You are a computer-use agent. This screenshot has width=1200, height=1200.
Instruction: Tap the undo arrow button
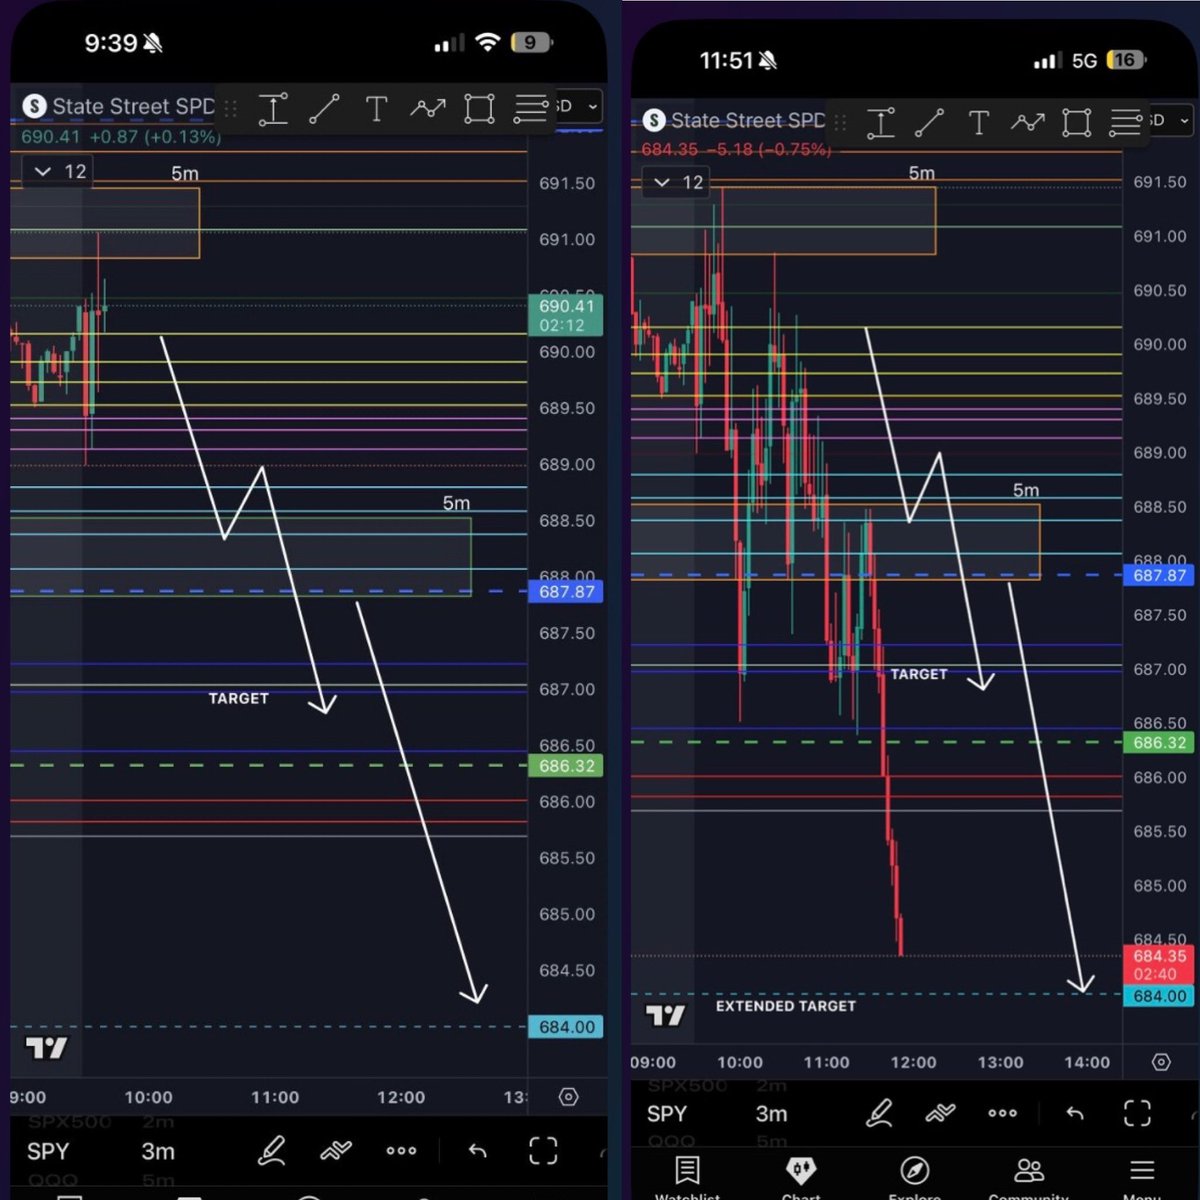[1075, 1113]
